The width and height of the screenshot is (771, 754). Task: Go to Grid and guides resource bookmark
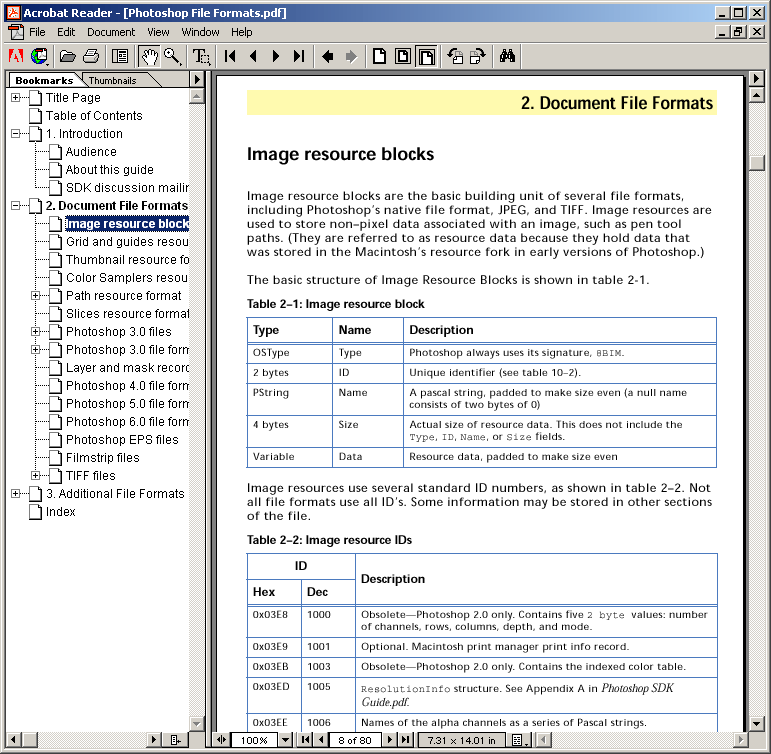point(127,242)
